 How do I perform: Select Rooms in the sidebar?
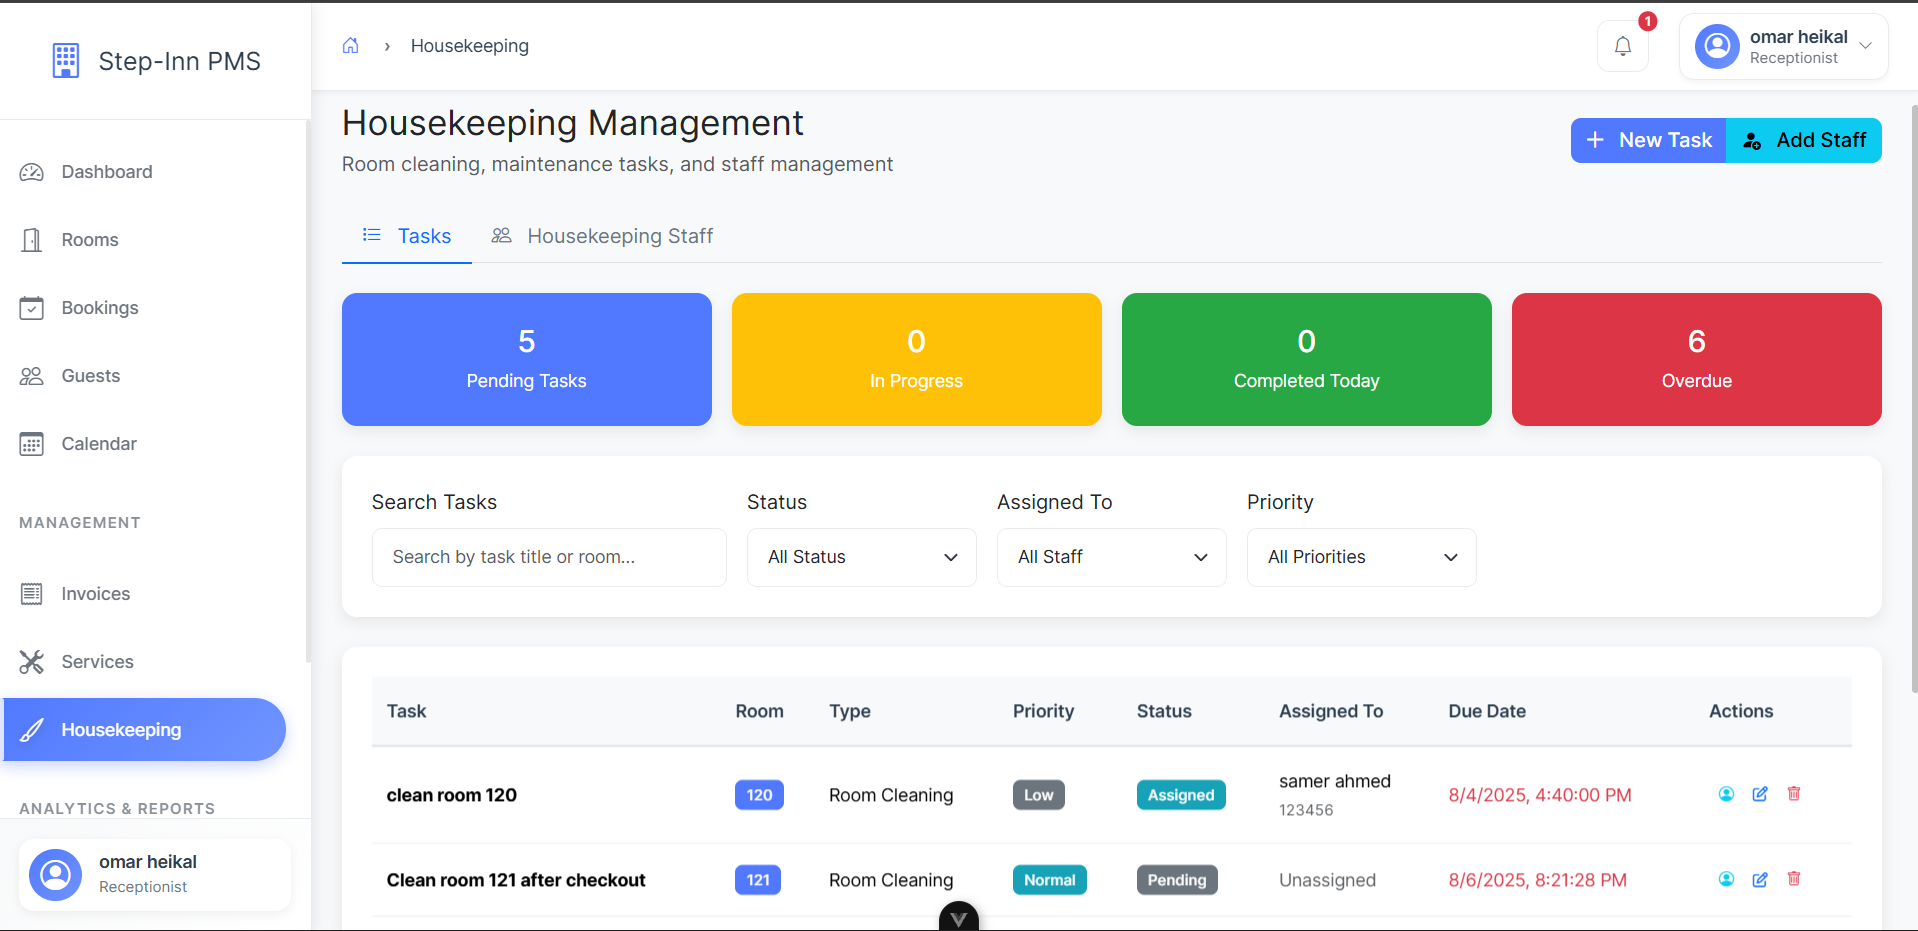pyautogui.click(x=91, y=239)
